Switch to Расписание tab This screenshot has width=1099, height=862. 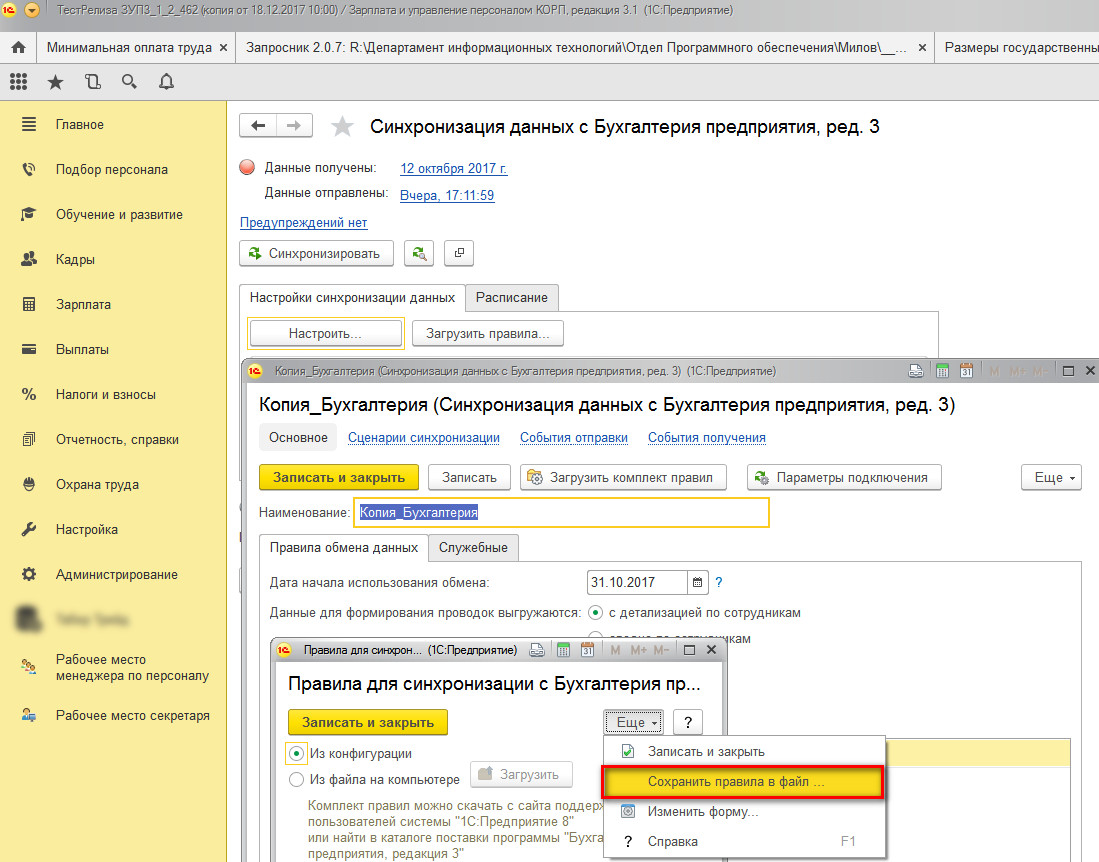[x=512, y=297]
